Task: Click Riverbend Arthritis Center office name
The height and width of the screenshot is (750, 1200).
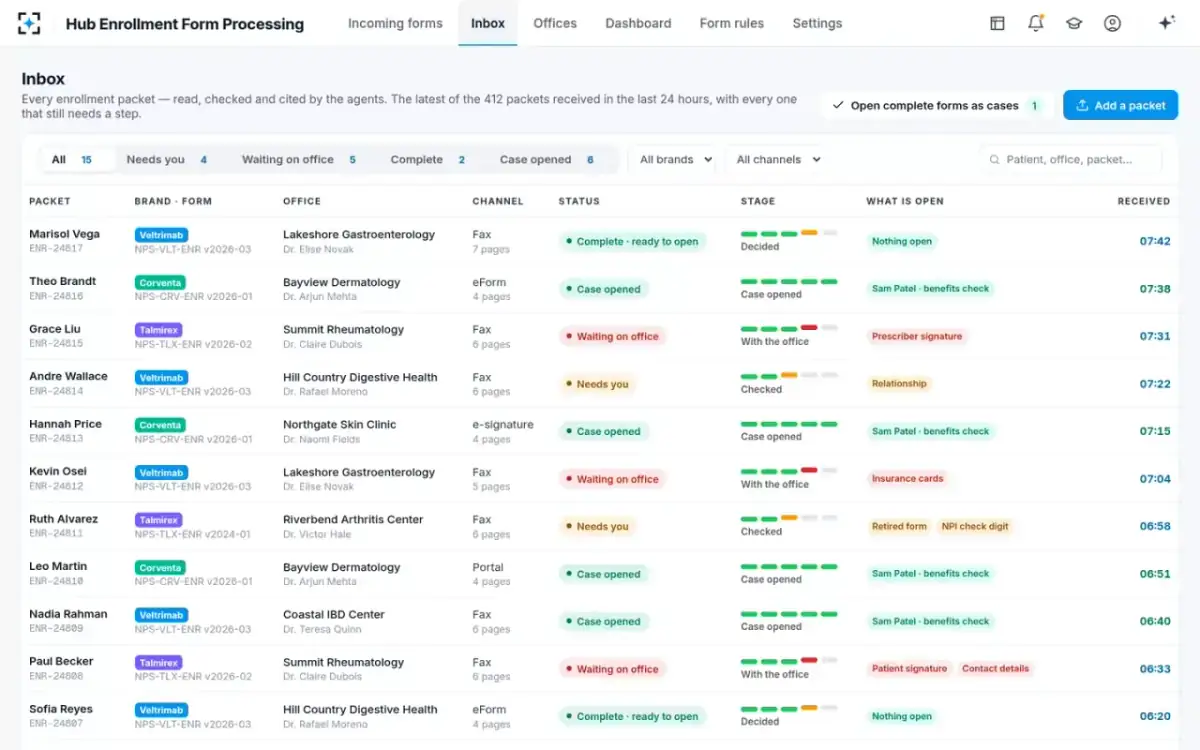Action: [353, 520]
